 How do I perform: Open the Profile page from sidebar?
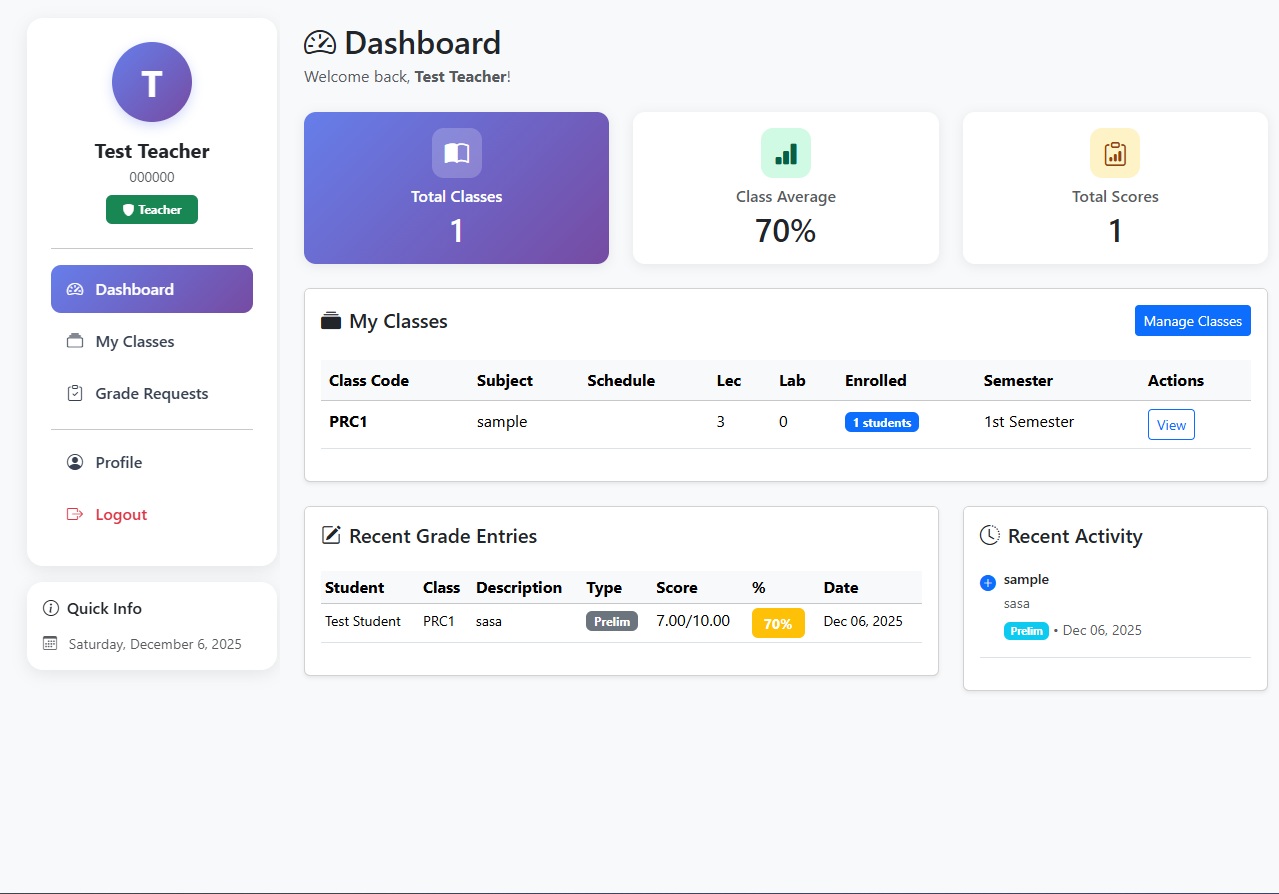118,462
